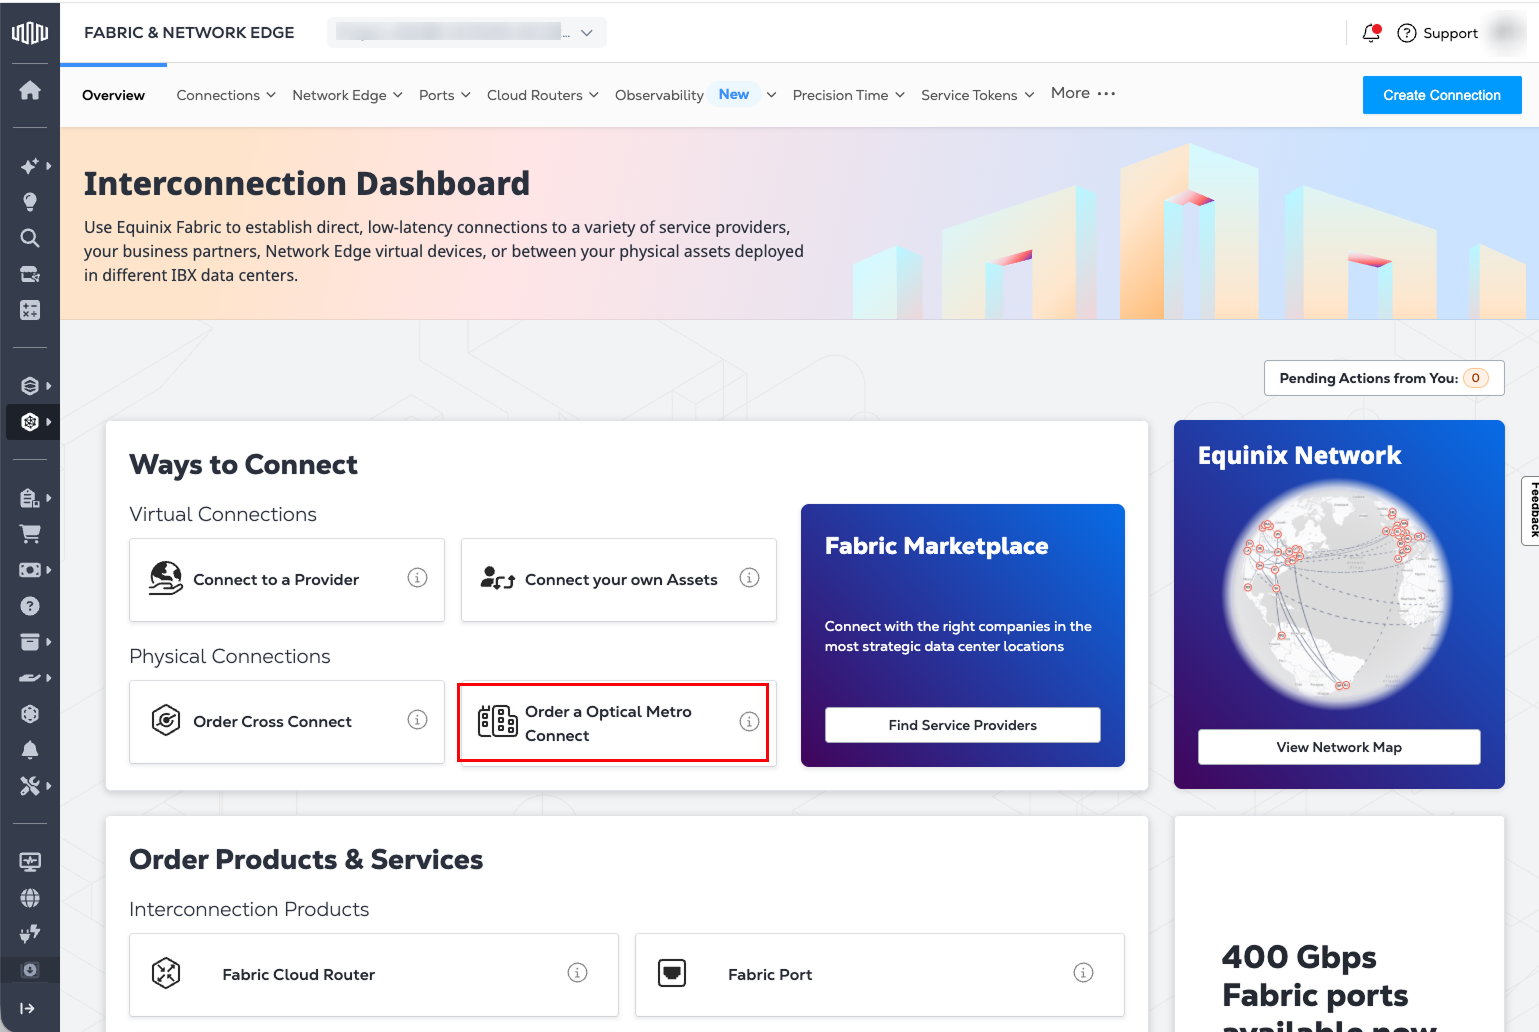Click the monitor with pulse icon in the sidebar

30,862
